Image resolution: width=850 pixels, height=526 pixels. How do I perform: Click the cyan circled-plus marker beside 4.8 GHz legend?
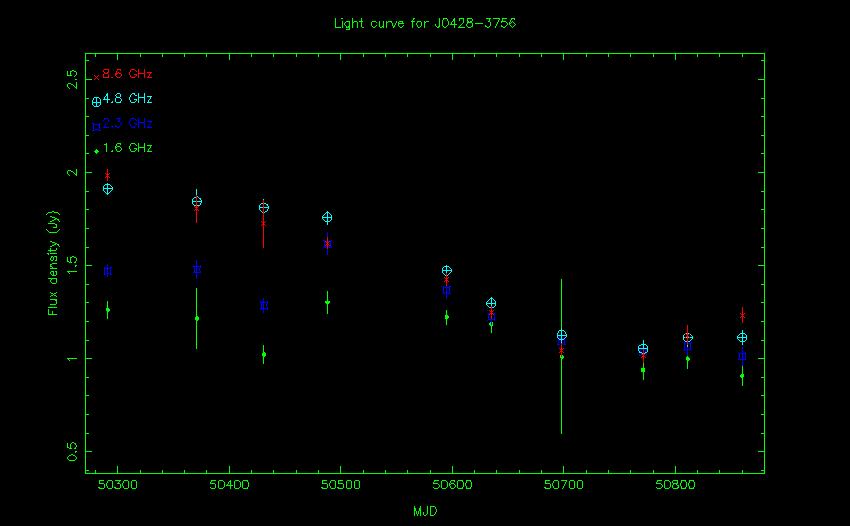click(96, 102)
